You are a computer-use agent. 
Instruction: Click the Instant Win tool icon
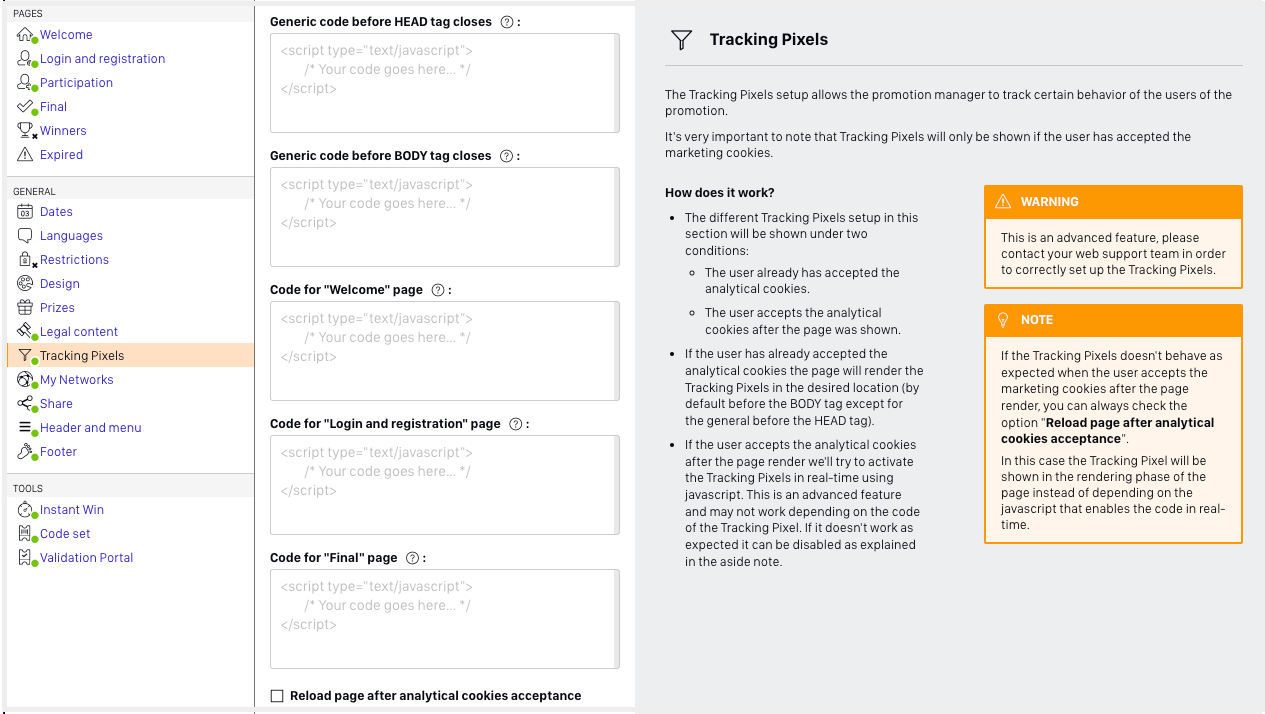pos(24,509)
